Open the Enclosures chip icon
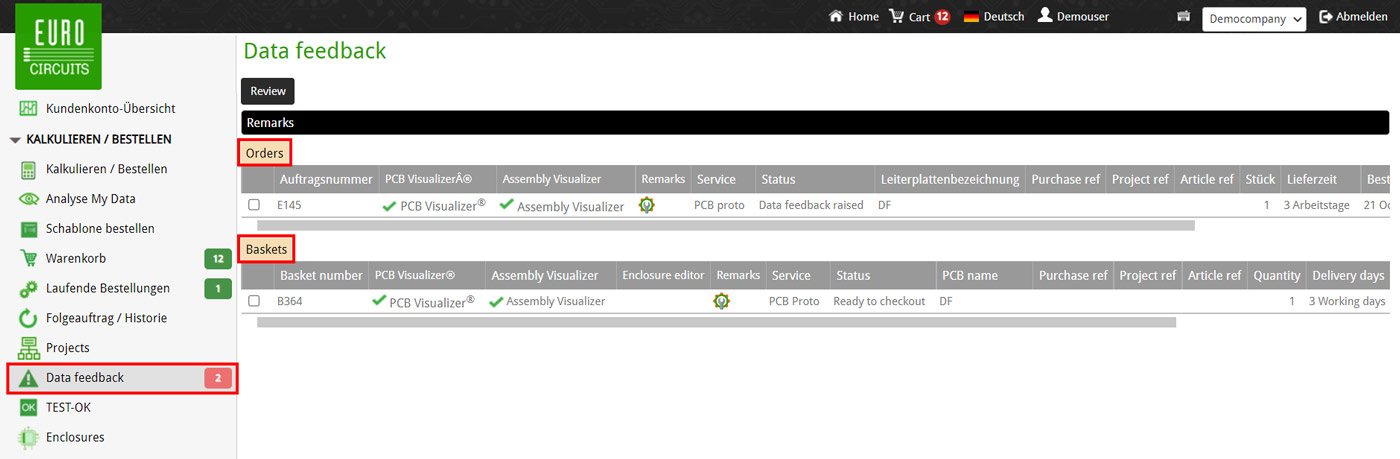The image size is (1400, 459). click(x=28, y=437)
